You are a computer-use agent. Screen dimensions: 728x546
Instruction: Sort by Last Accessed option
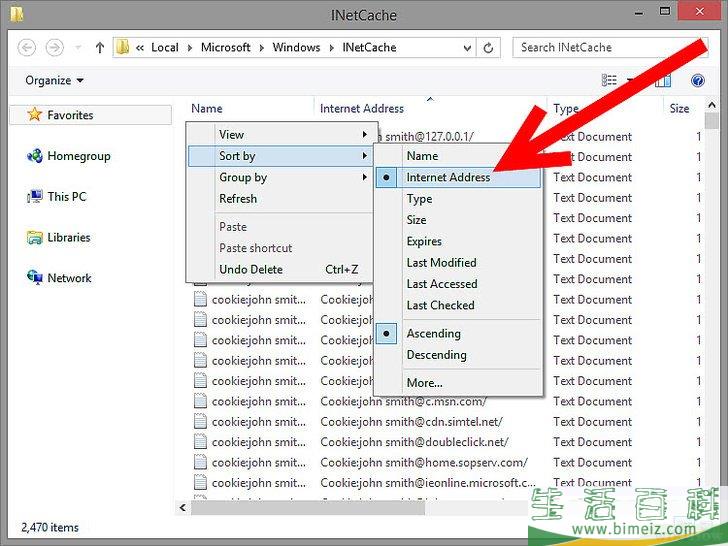click(458, 284)
